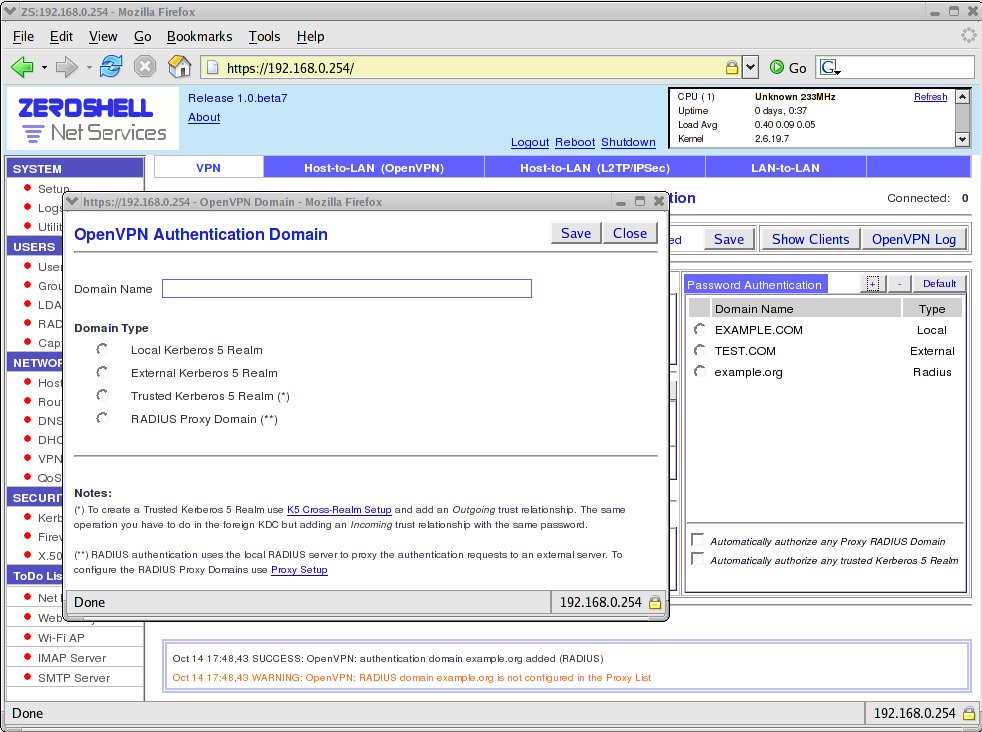Click the padlock icon in the address bar
The height and width of the screenshot is (732, 982).
click(731, 67)
